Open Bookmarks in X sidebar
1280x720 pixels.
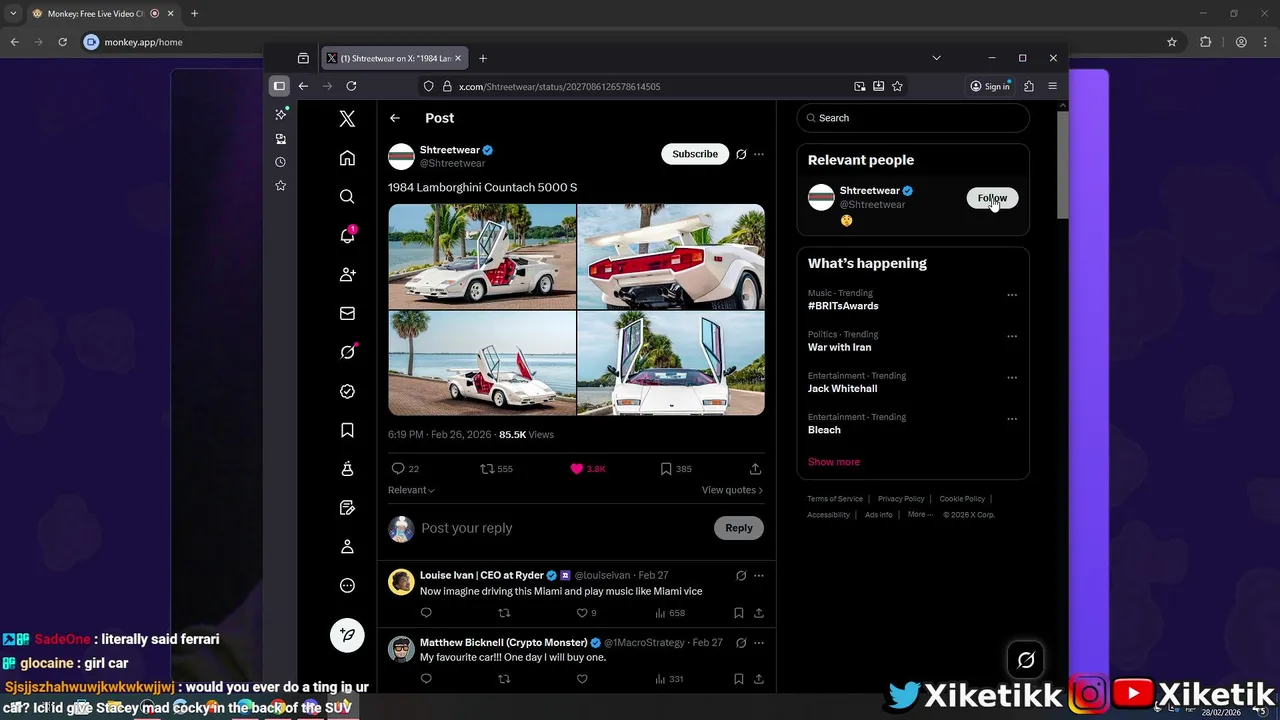click(347, 430)
